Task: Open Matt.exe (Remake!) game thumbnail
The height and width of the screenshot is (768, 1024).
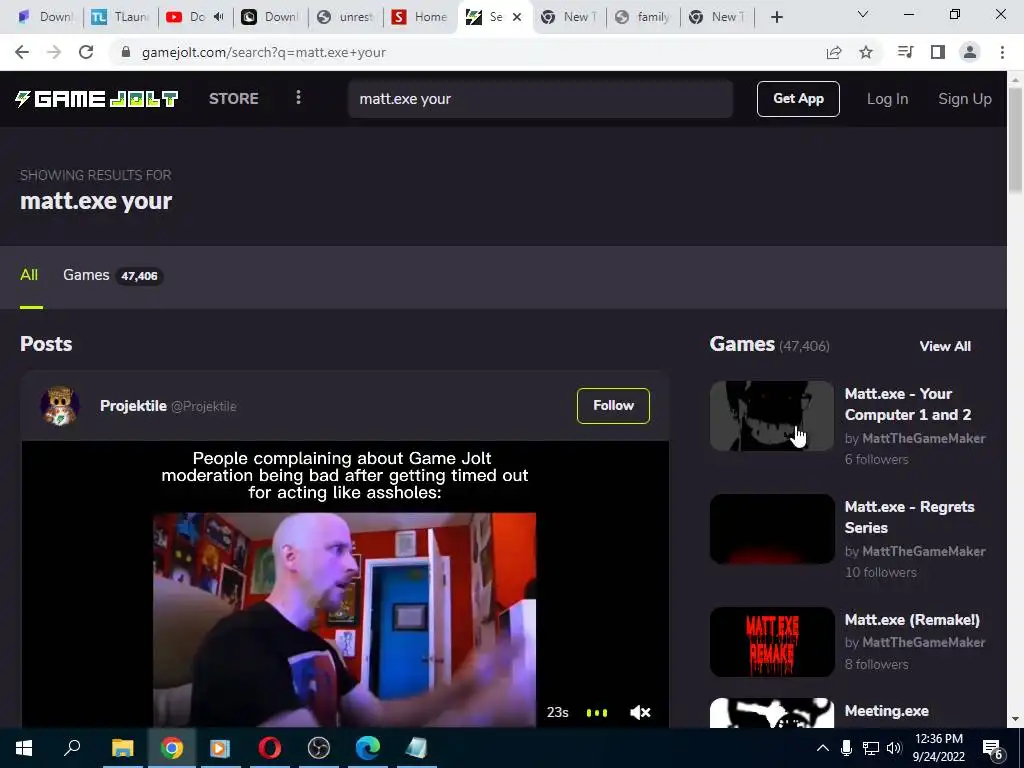Action: (772, 642)
